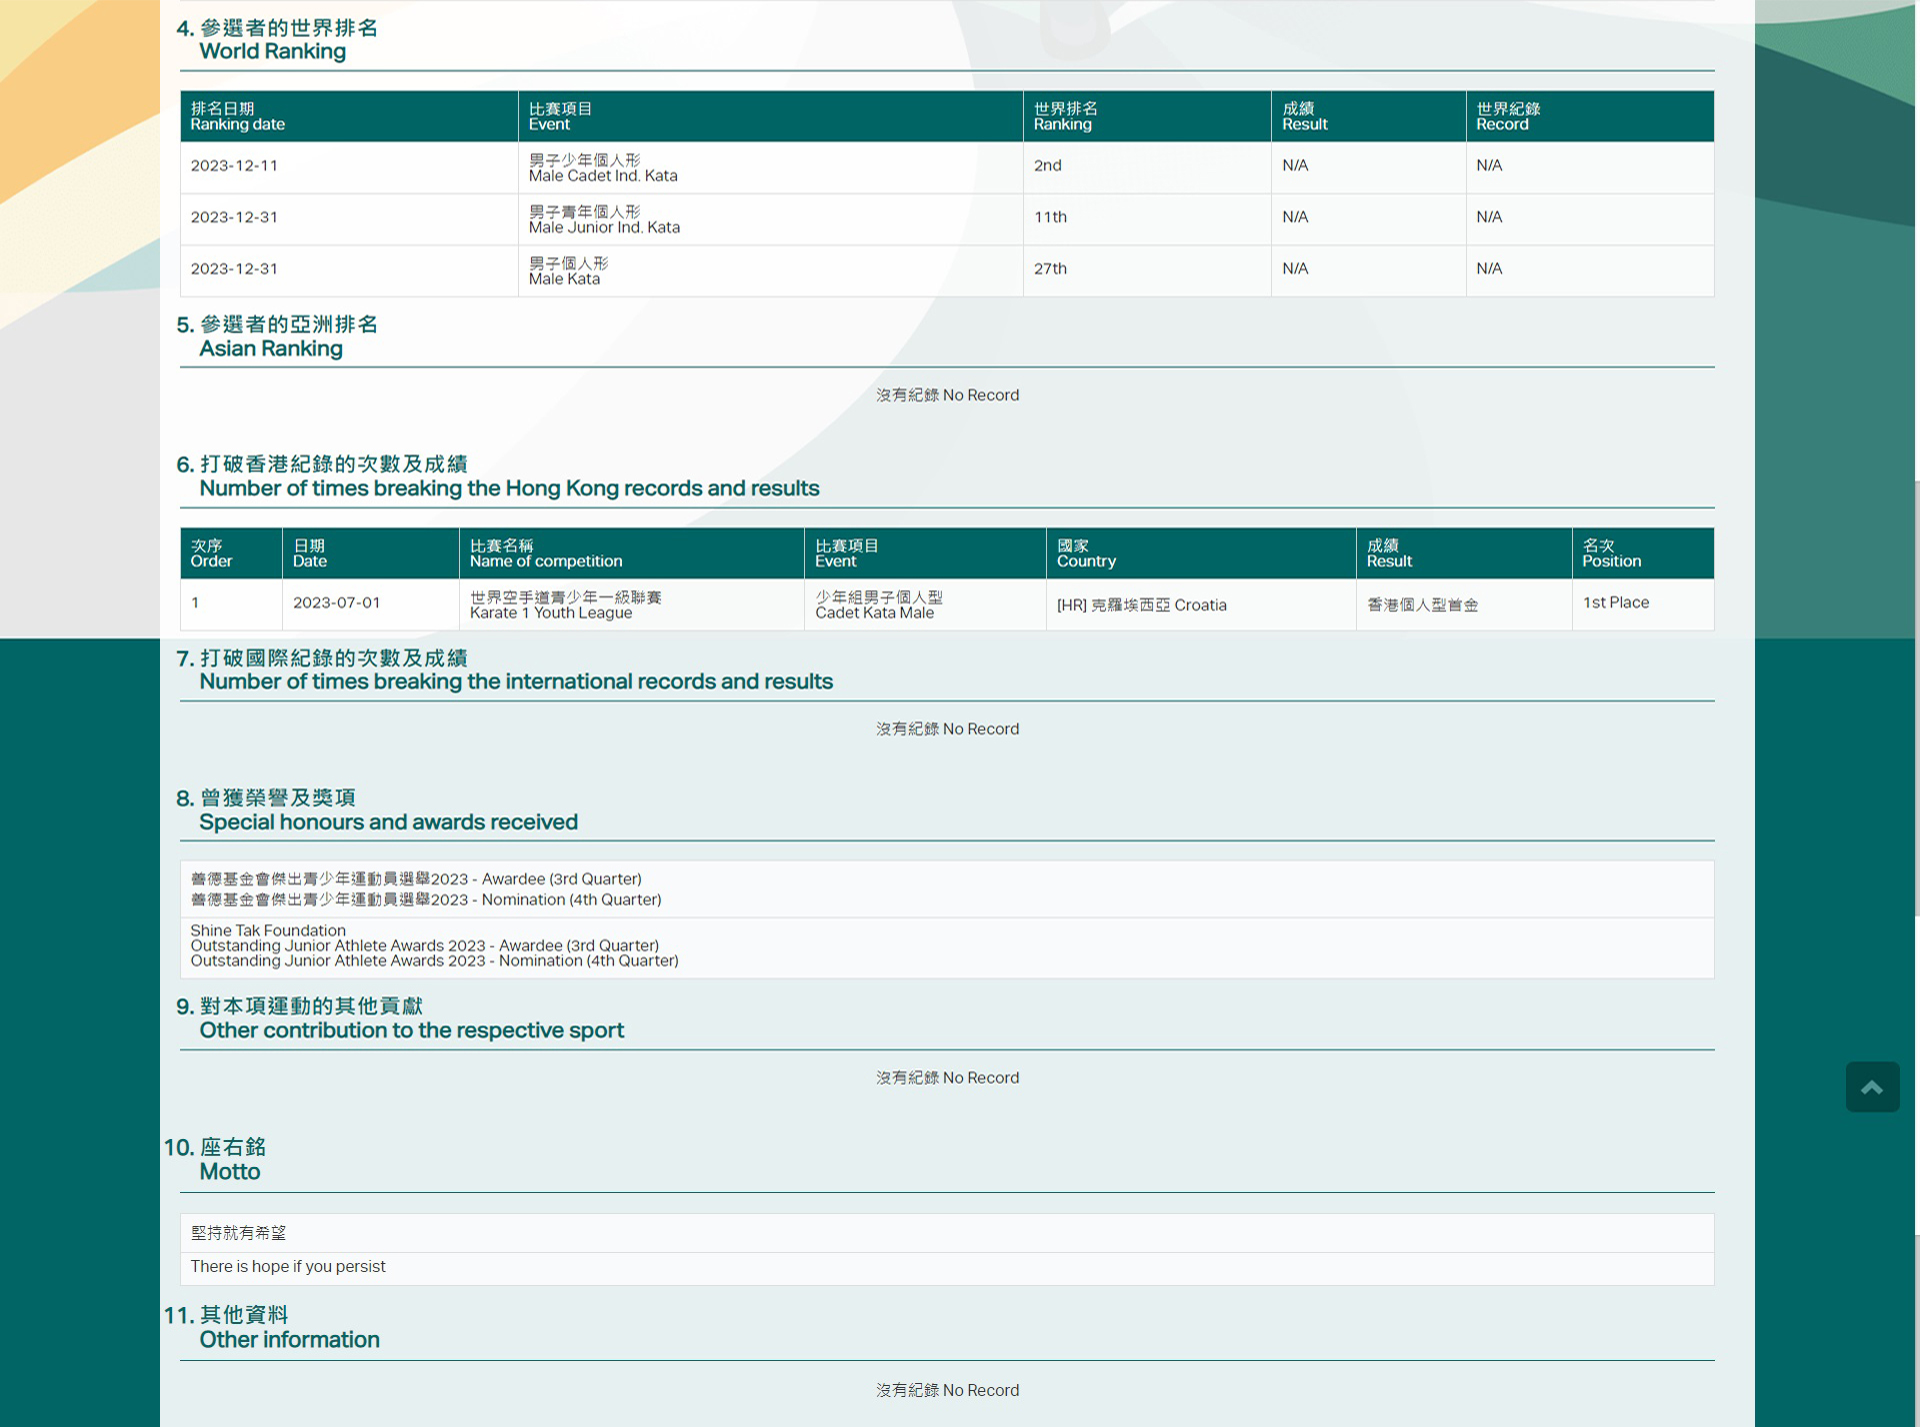The height and width of the screenshot is (1427, 1920).
Task: Click the scroll-to-top arrow button
Action: [1871, 1087]
